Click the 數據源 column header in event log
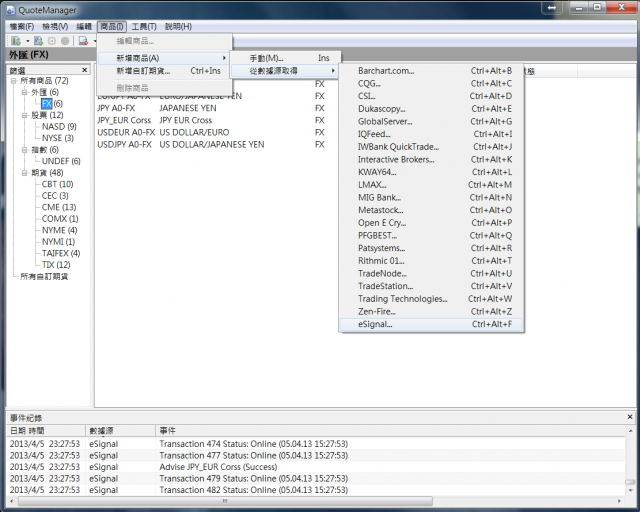Screen dimensions: 640x512 tap(120, 430)
